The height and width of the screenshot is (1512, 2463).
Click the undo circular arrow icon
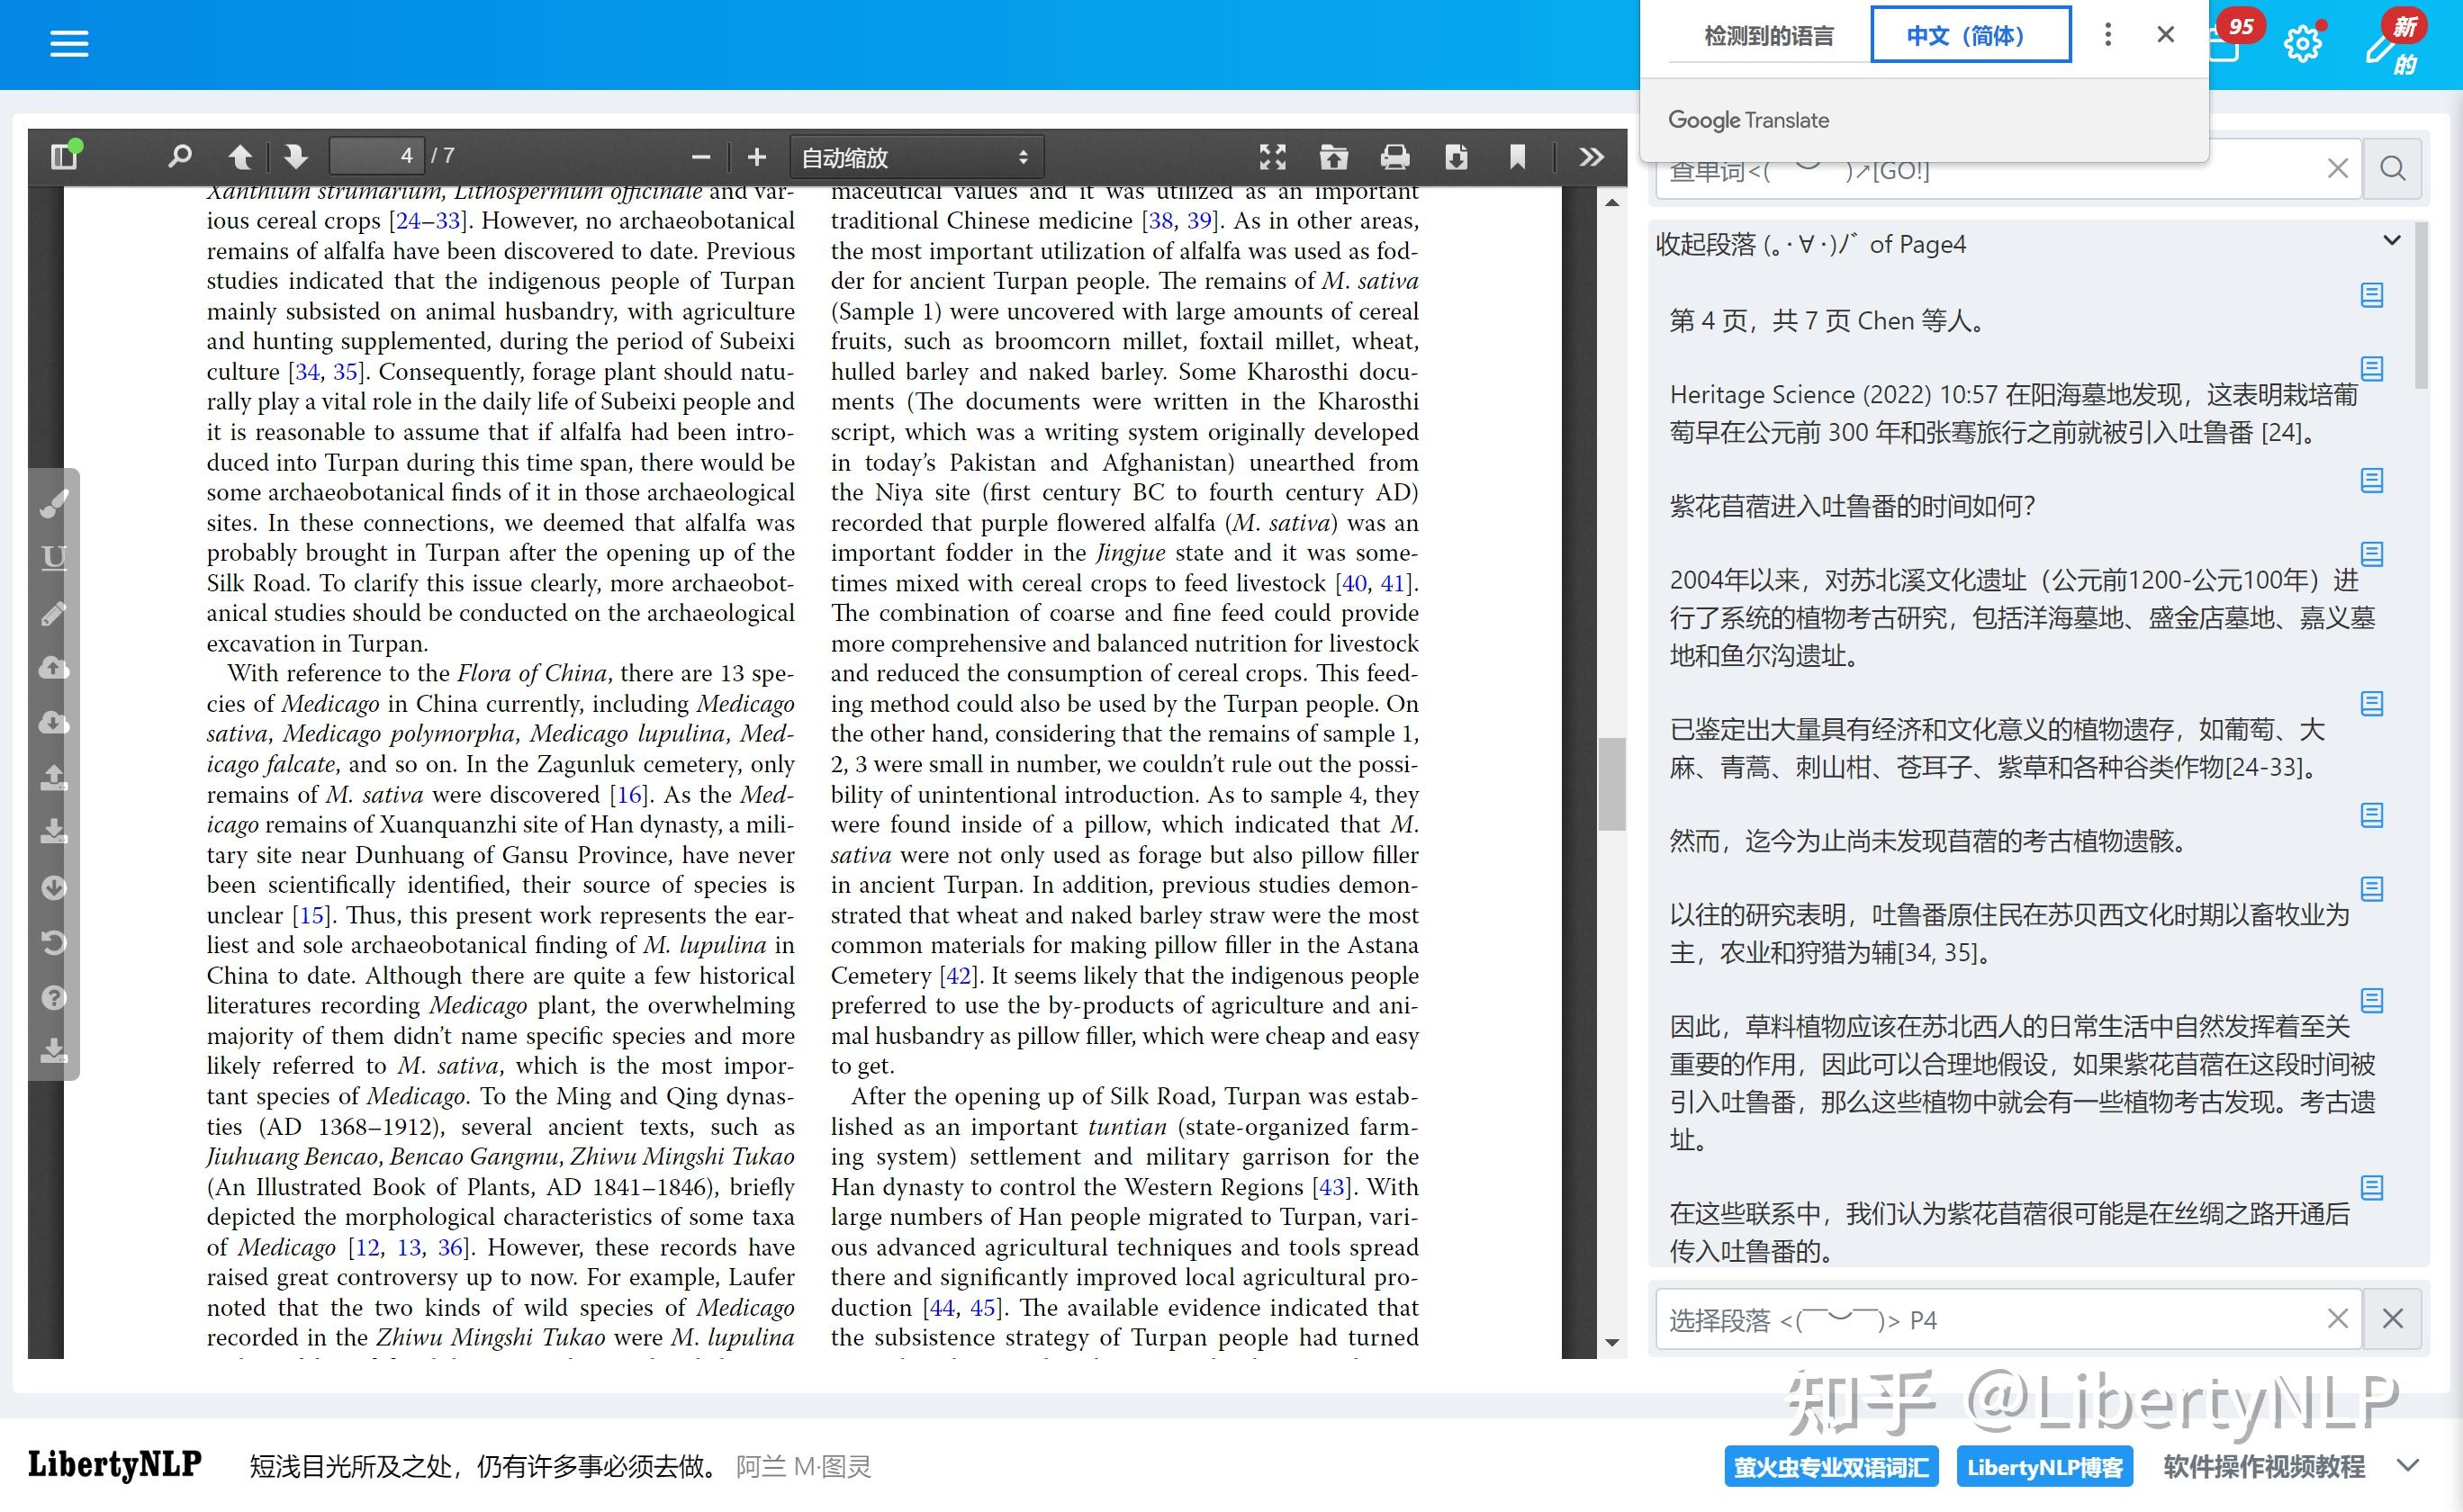click(54, 943)
